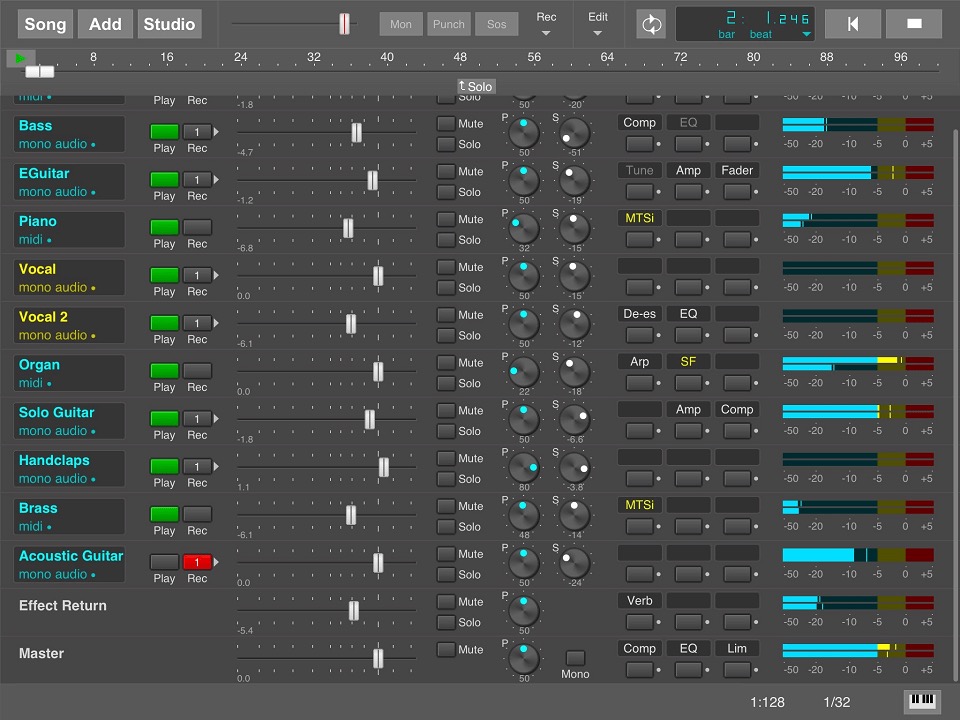
Task: Toggle the cycle loop icon
Action: coord(651,24)
